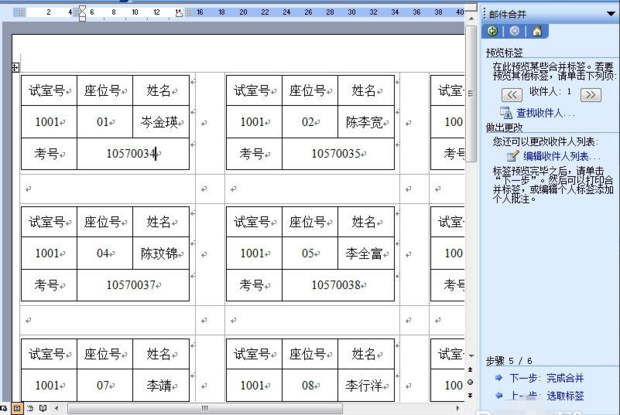Click the Forward arrow in task pane header
This screenshot has width=620, height=415.
coord(514,31)
